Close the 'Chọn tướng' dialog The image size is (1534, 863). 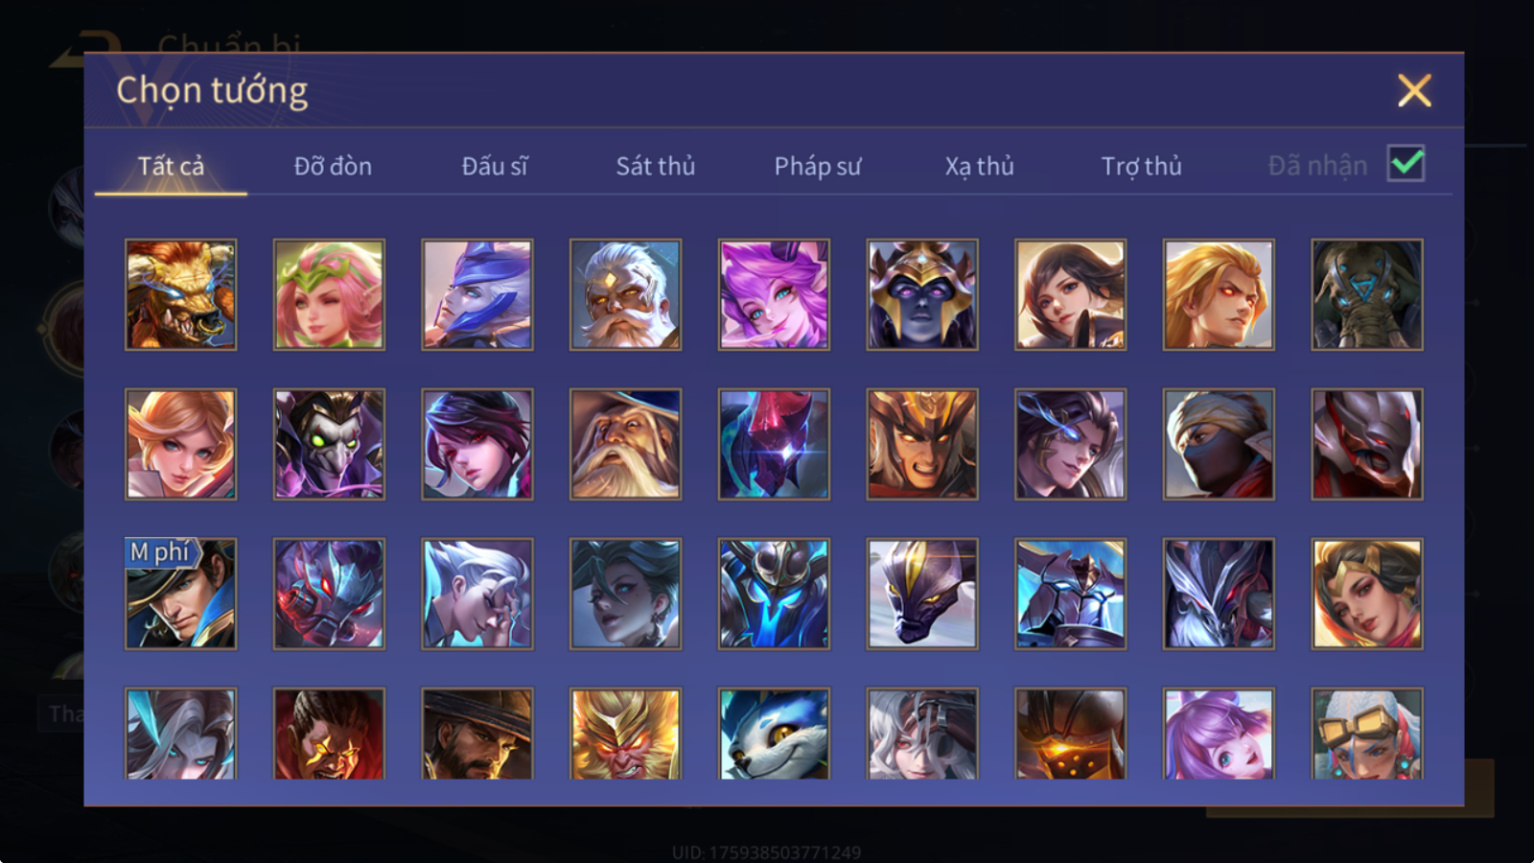[1414, 91]
